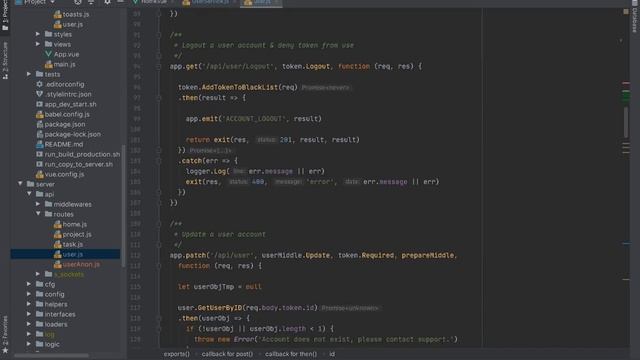Open vue.config.js file
640x360 pixels.
60,174
